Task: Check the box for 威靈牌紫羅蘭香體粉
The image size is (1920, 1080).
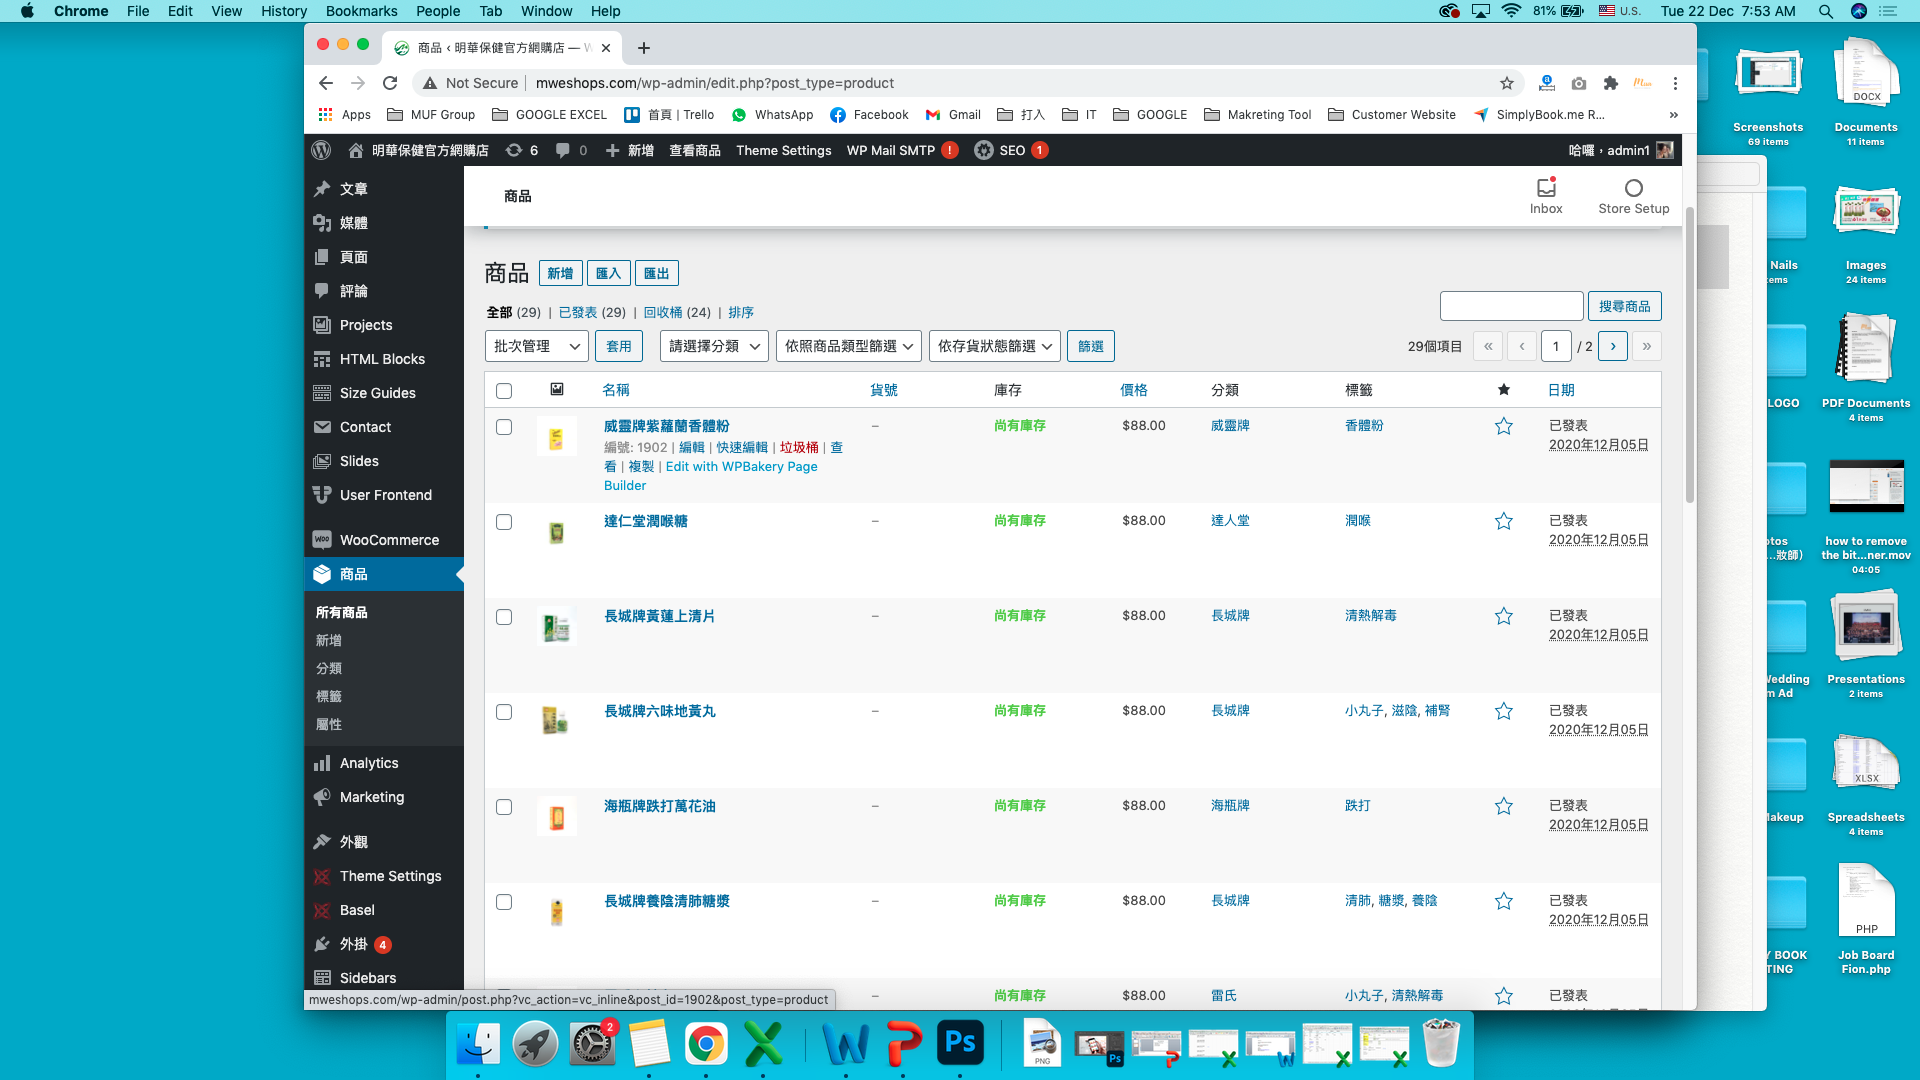Action: tap(504, 427)
